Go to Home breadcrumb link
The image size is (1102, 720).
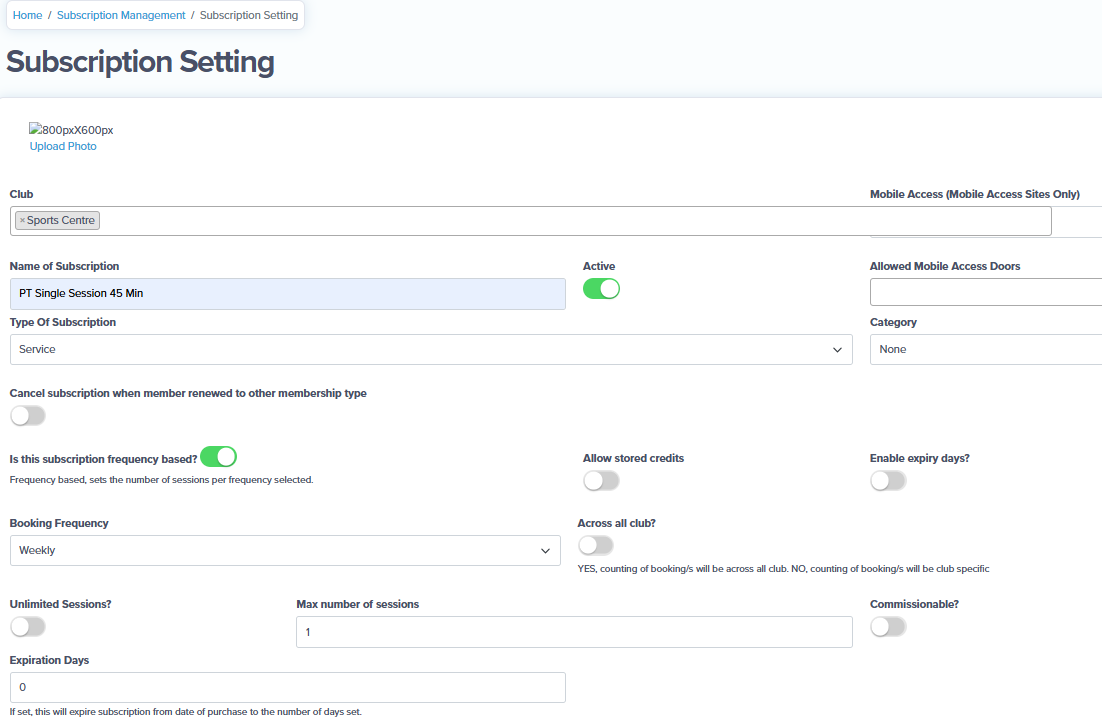(27, 15)
